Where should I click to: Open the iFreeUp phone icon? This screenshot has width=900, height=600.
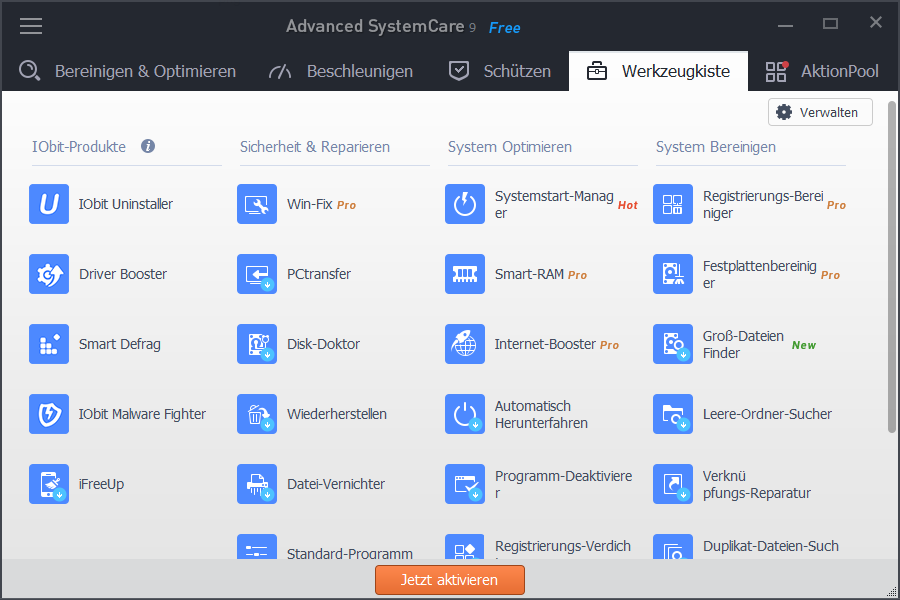click(x=49, y=484)
